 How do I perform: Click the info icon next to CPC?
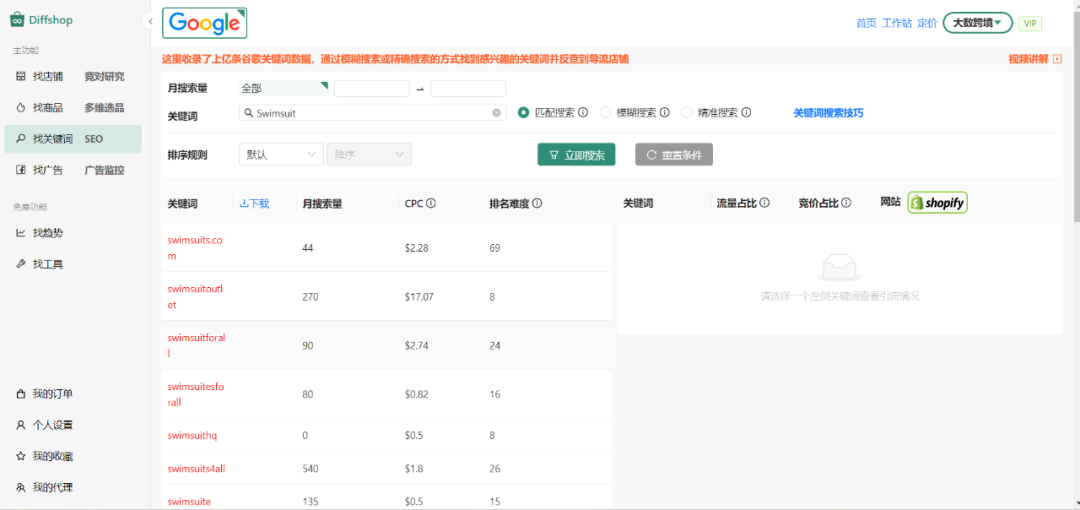point(431,203)
